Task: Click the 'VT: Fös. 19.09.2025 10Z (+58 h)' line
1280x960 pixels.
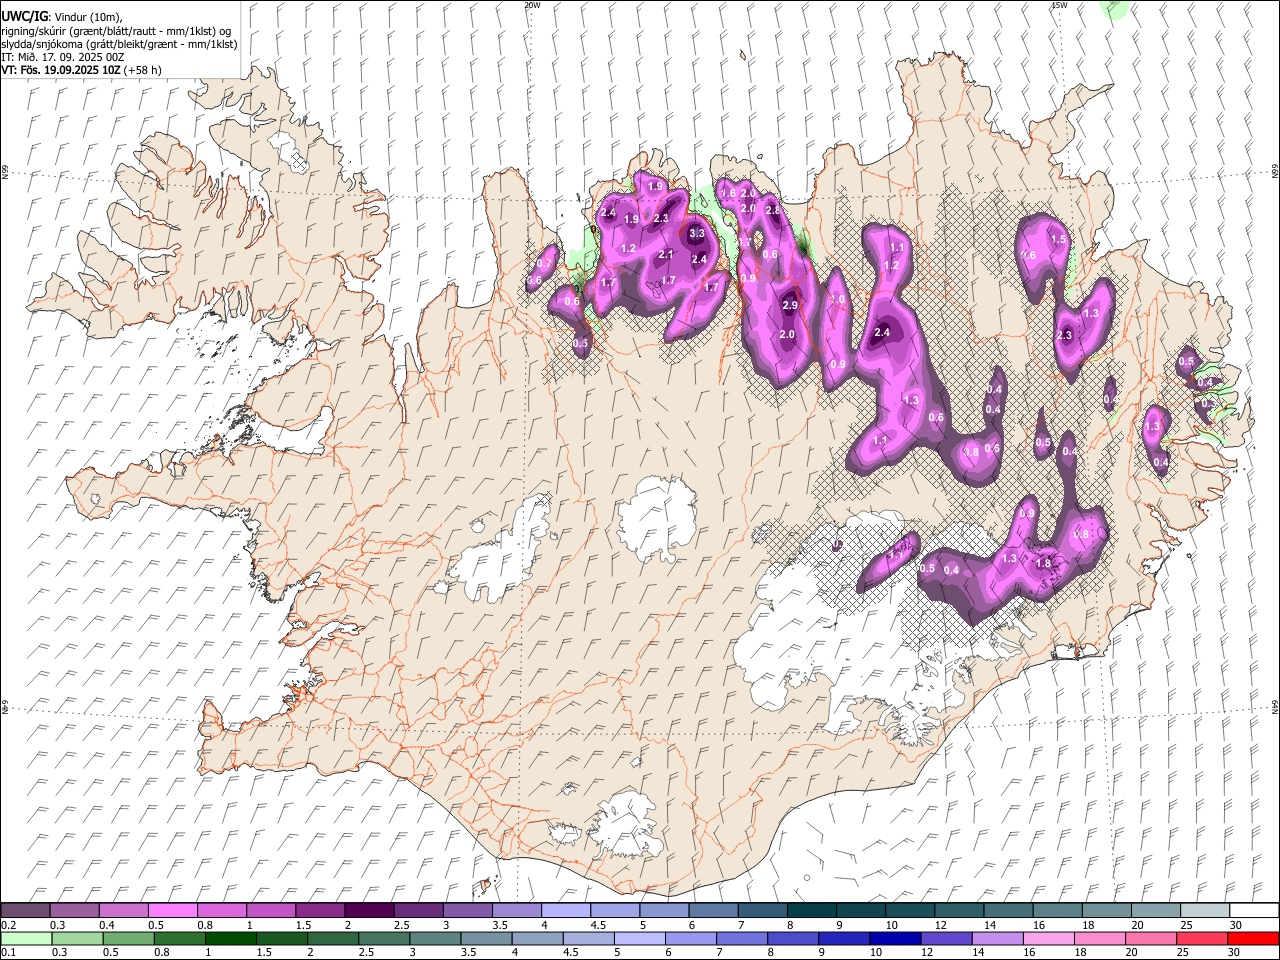Action: point(82,70)
